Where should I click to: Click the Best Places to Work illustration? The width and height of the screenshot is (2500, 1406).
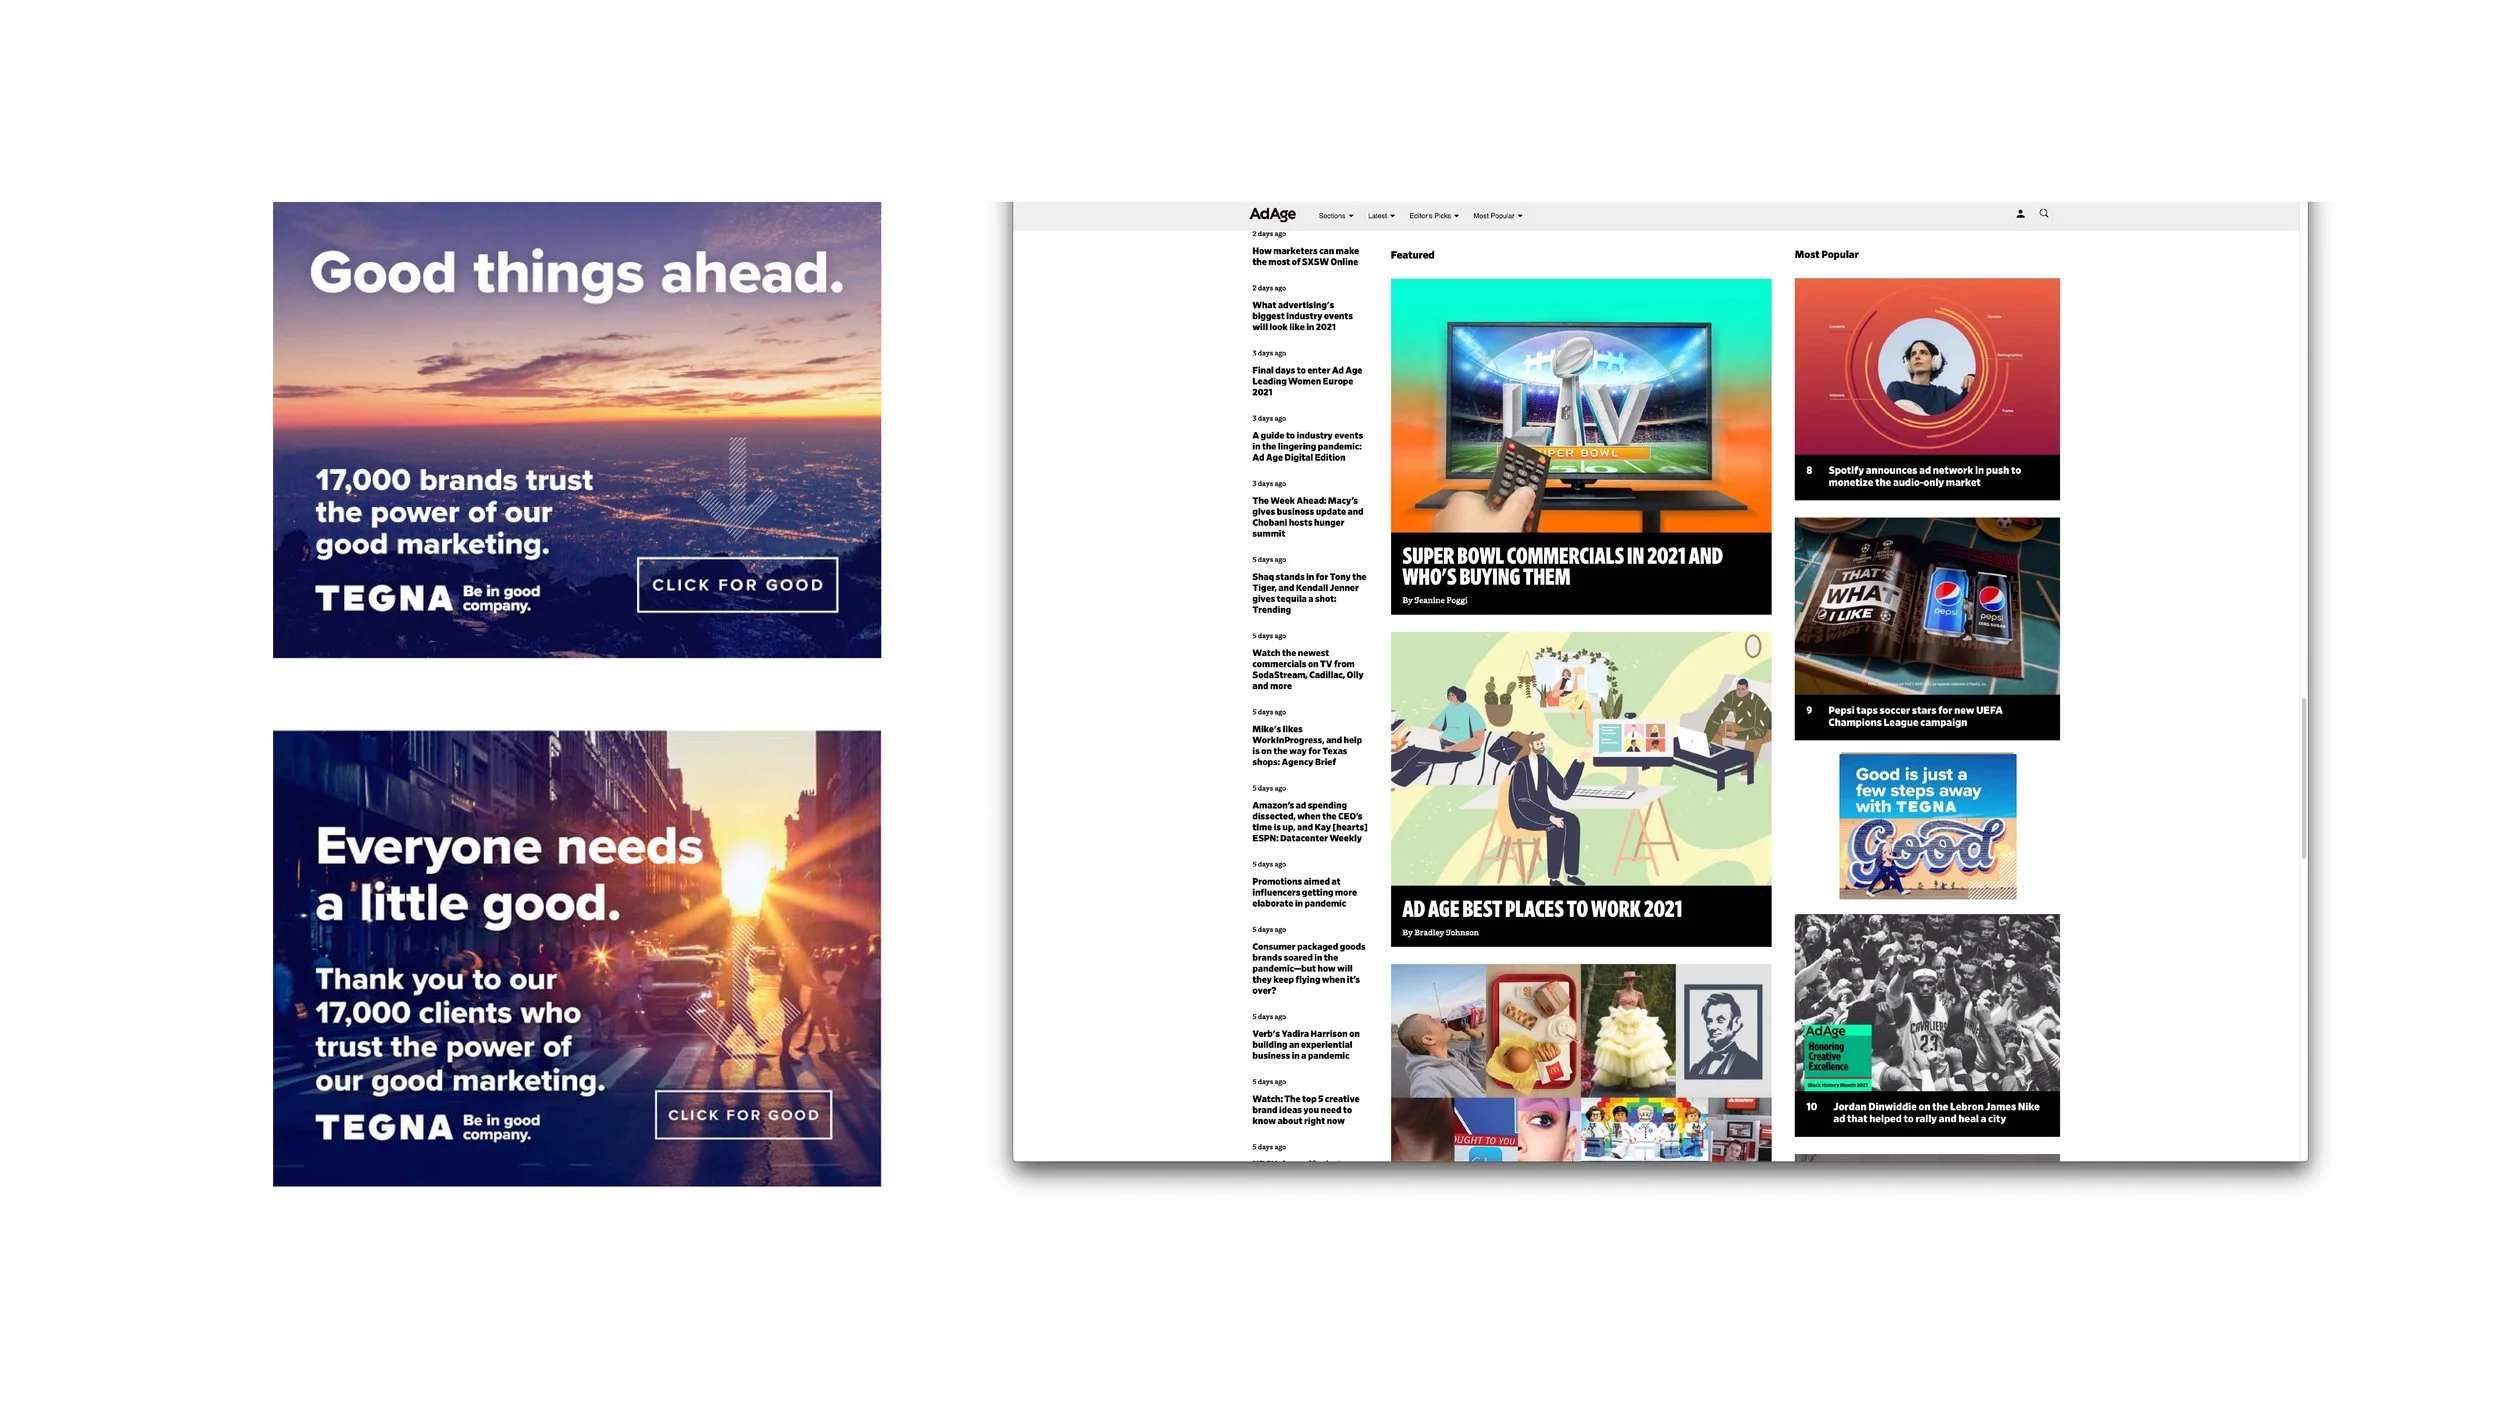tap(1581, 758)
